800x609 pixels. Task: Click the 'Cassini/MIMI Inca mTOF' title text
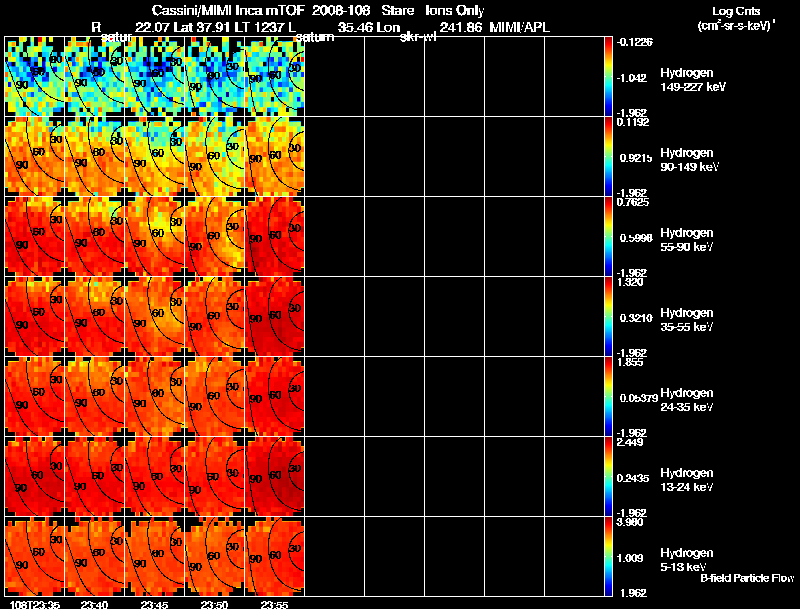click(x=229, y=11)
